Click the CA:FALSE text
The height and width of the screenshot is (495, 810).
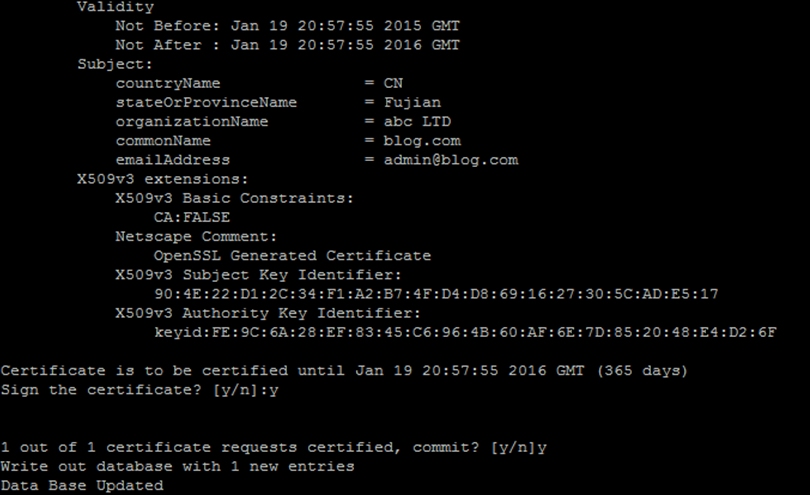pos(192,217)
